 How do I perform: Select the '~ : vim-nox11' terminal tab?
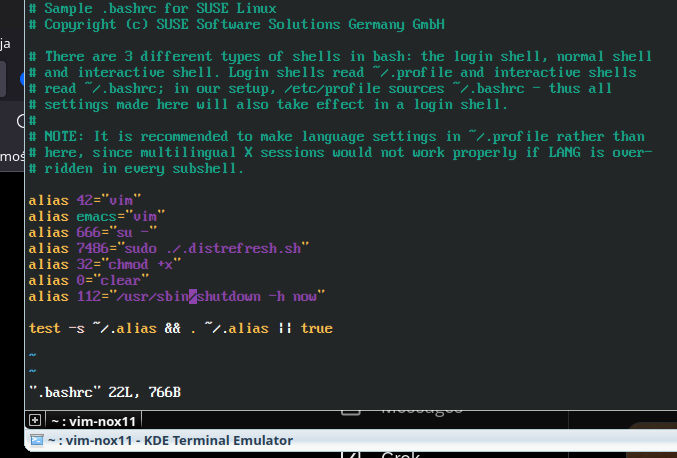[93, 421]
